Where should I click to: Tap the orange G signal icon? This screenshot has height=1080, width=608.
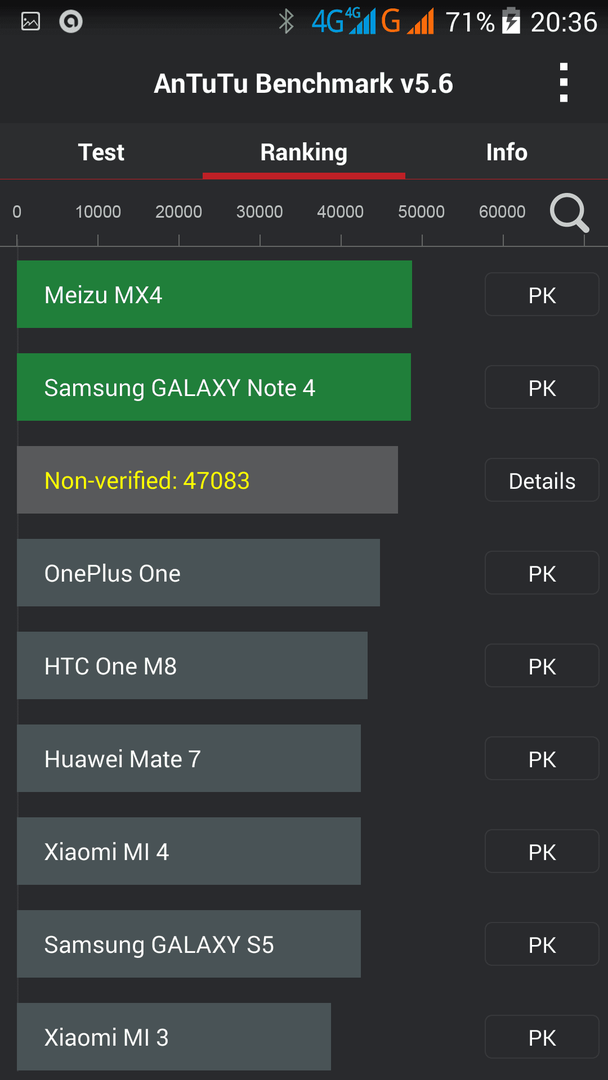[408, 22]
